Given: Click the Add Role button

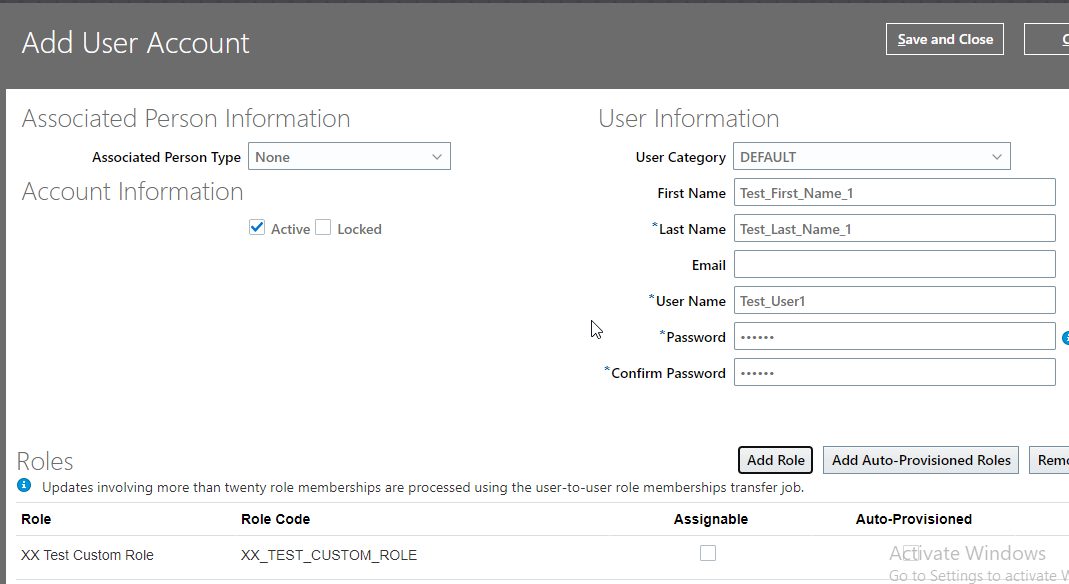Looking at the screenshot, I should [775, 460].
